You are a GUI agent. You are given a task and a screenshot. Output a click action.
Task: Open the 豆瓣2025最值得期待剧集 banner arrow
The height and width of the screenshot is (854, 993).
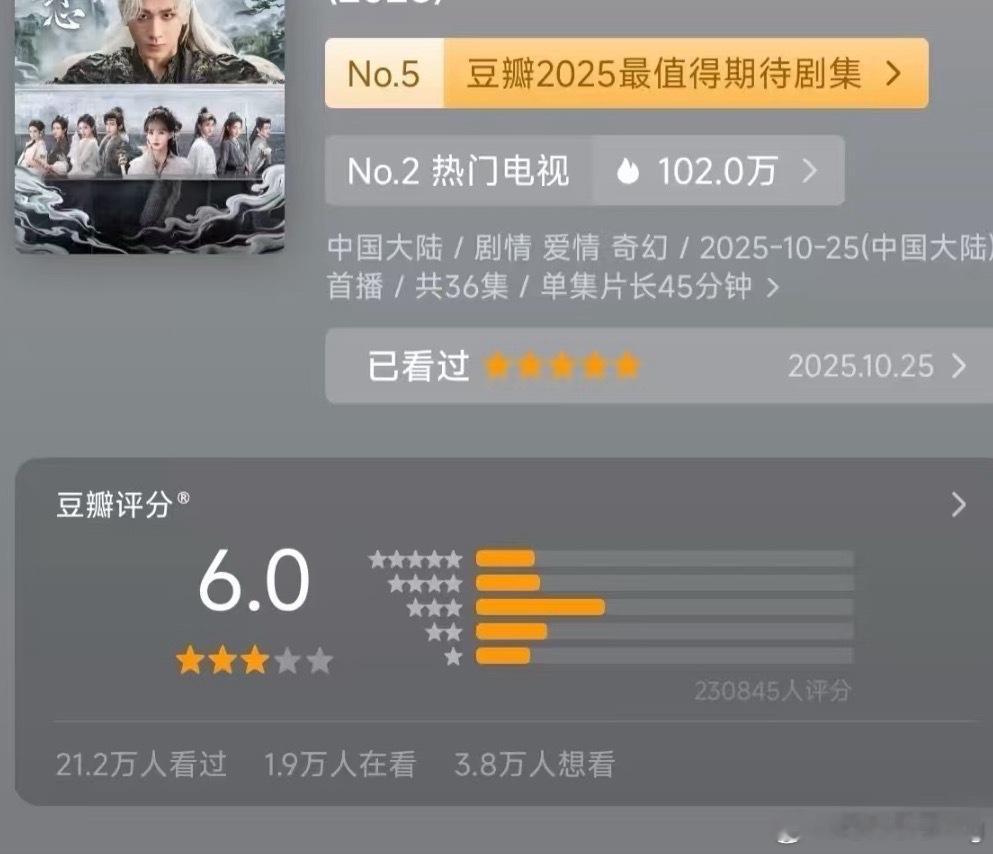coord(894,73)
